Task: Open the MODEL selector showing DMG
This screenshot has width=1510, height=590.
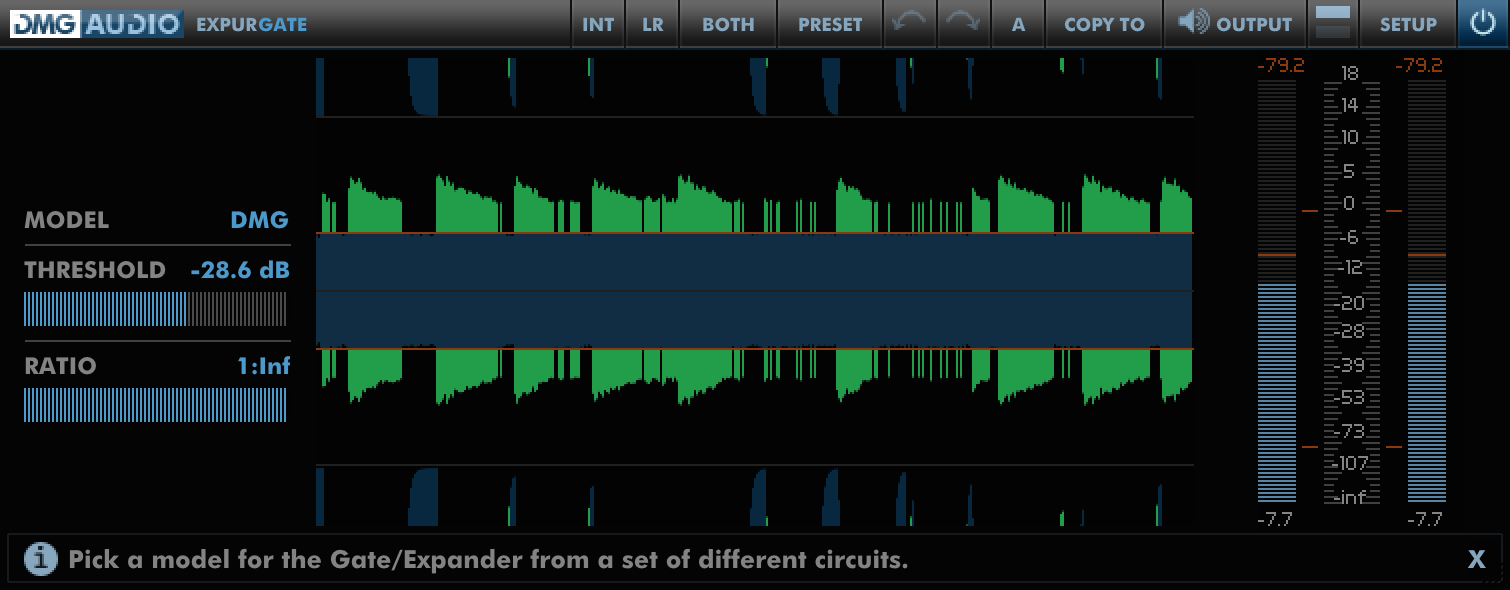Action: click(259, 220)
